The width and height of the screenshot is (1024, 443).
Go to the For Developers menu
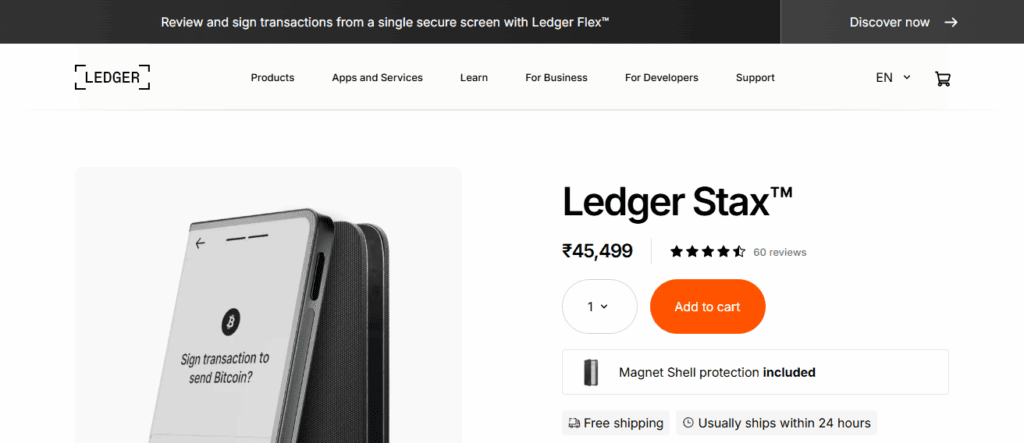pos(661,77)
